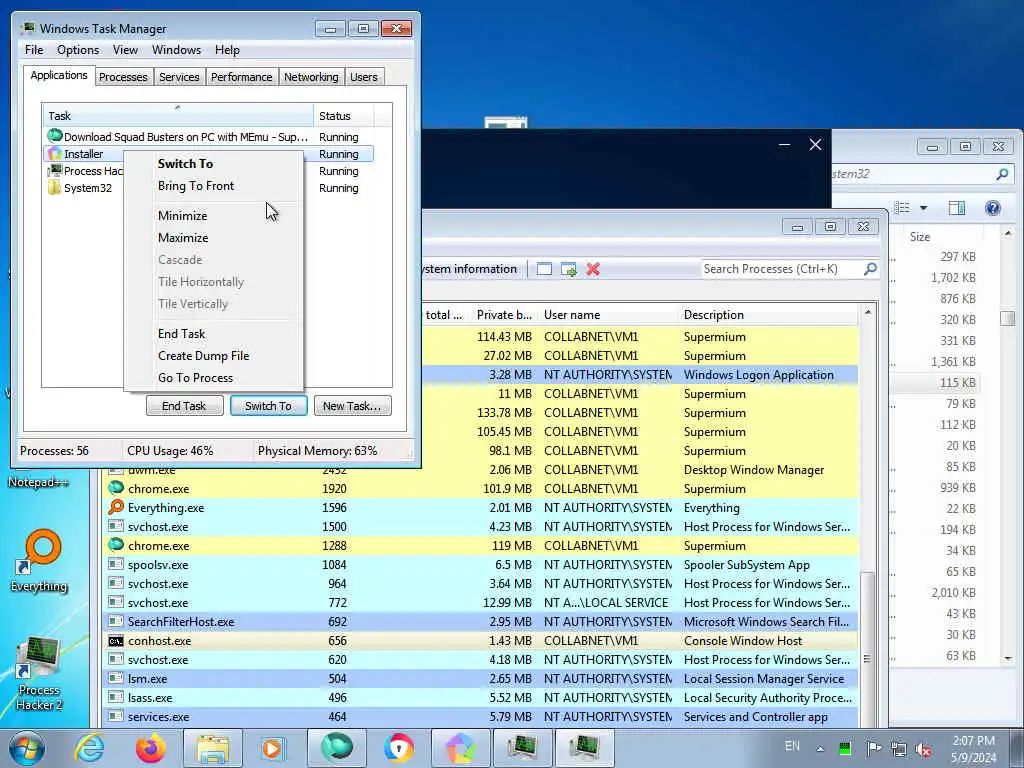Image resolution: width=1024 pixels, height=768 pixels.
Task: Select the lsm.exe process row
Action: point(481,679)
